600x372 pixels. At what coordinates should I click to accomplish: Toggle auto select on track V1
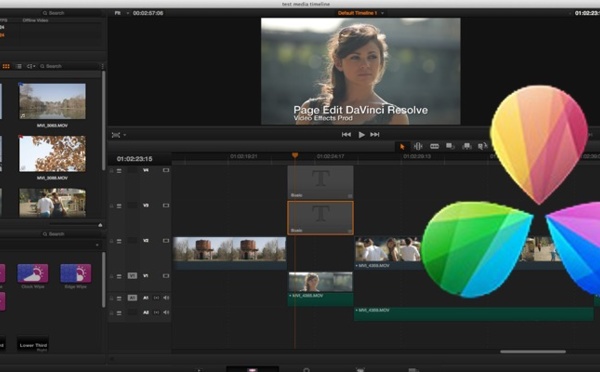[x=119, y=276]
